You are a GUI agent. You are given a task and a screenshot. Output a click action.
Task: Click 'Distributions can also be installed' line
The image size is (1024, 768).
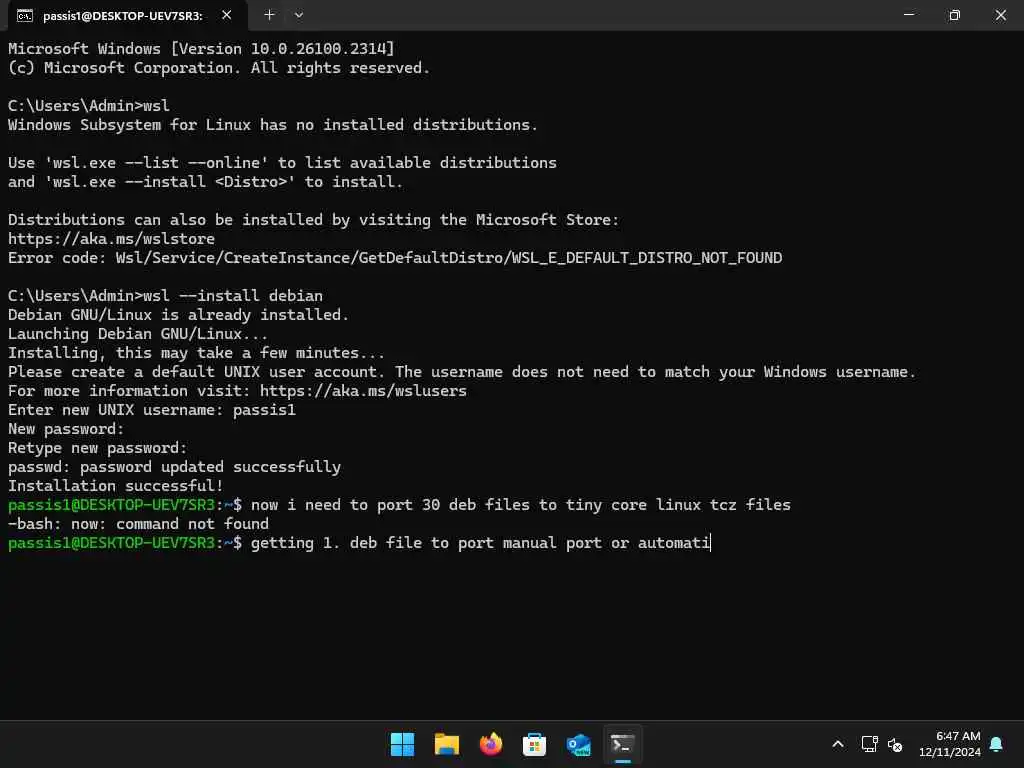(x=313, y=220)
